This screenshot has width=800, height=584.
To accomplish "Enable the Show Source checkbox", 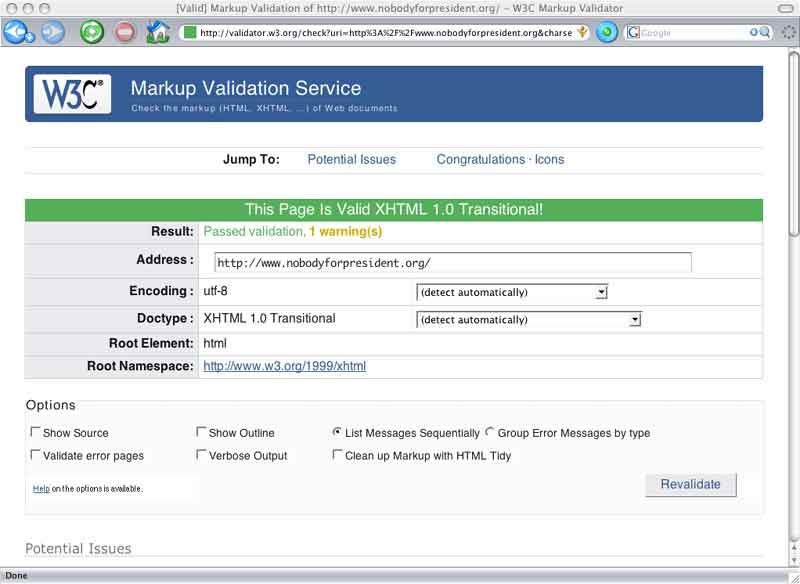I will coord(35,432).
